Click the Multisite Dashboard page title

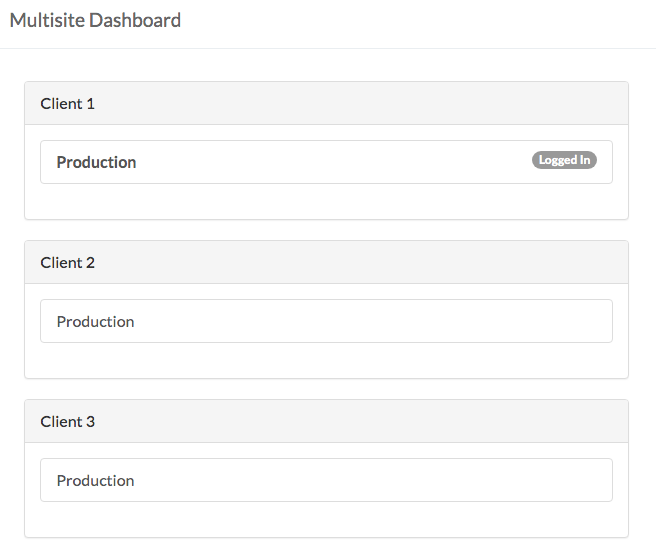coord(95,20)
